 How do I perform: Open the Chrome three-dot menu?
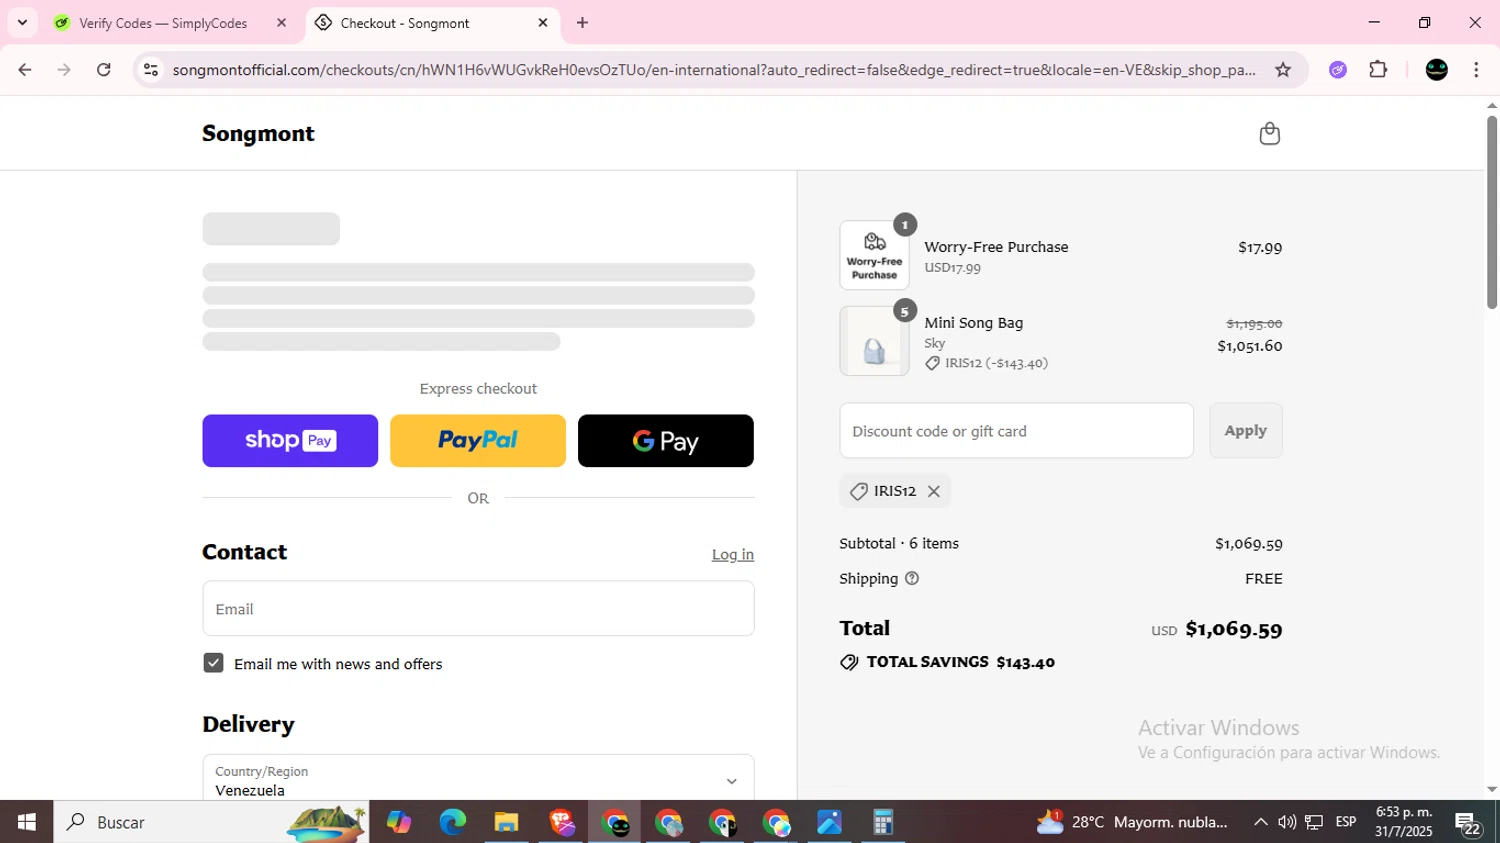coord(1476,69)
